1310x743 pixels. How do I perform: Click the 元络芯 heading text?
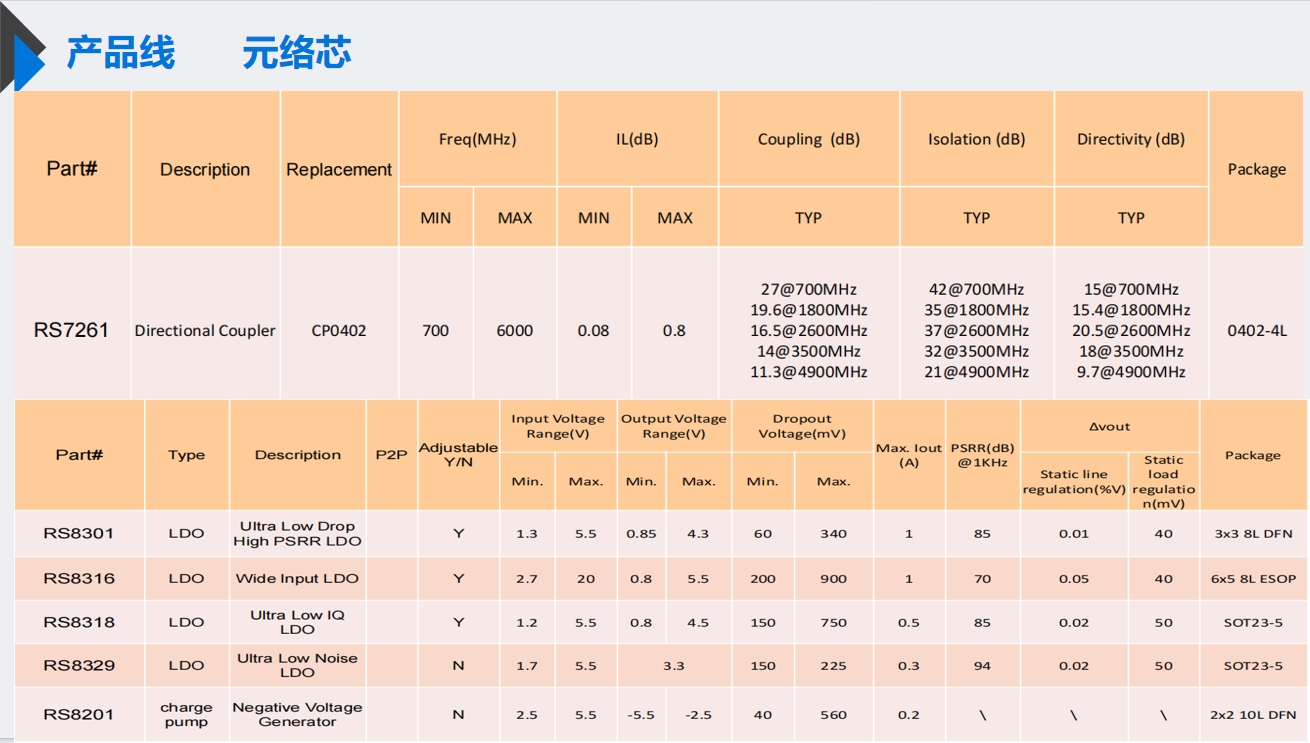(x=296, y=53)
